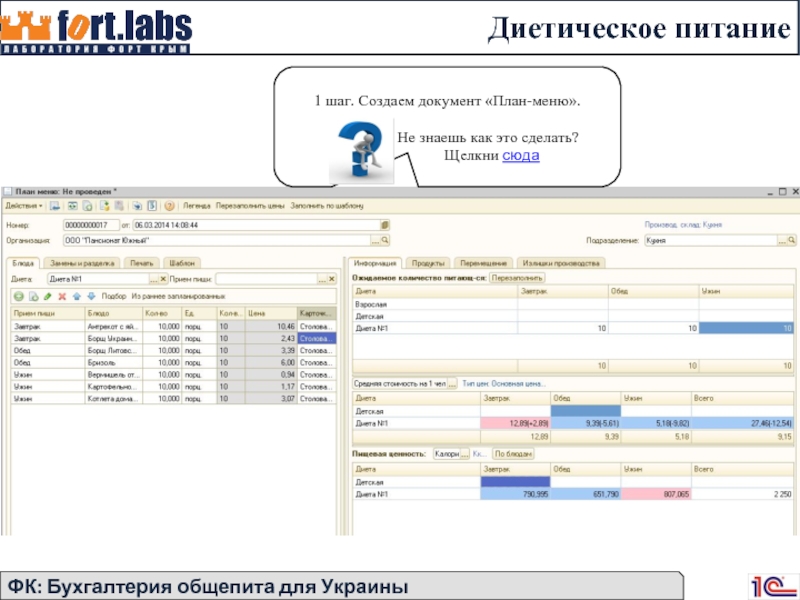
Task: Click the Подбор button in dishes toolbar
Action: click(114, 296)
